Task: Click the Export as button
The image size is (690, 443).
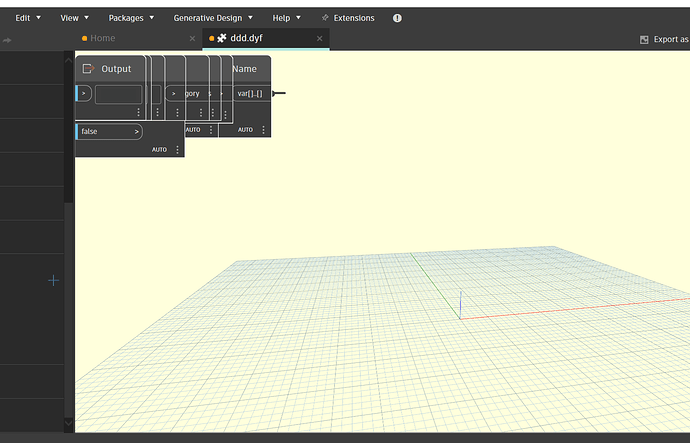Action: pos(664,39)
